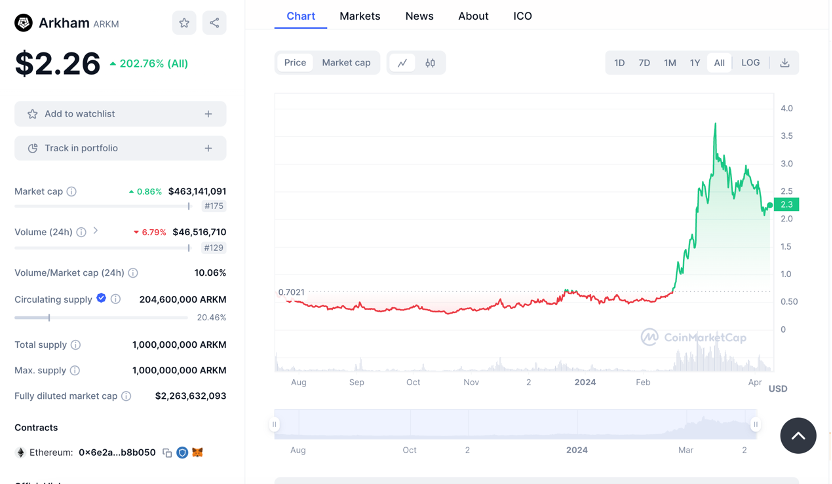
Task: Switch to line chart view icon
Action: (402, 63)
